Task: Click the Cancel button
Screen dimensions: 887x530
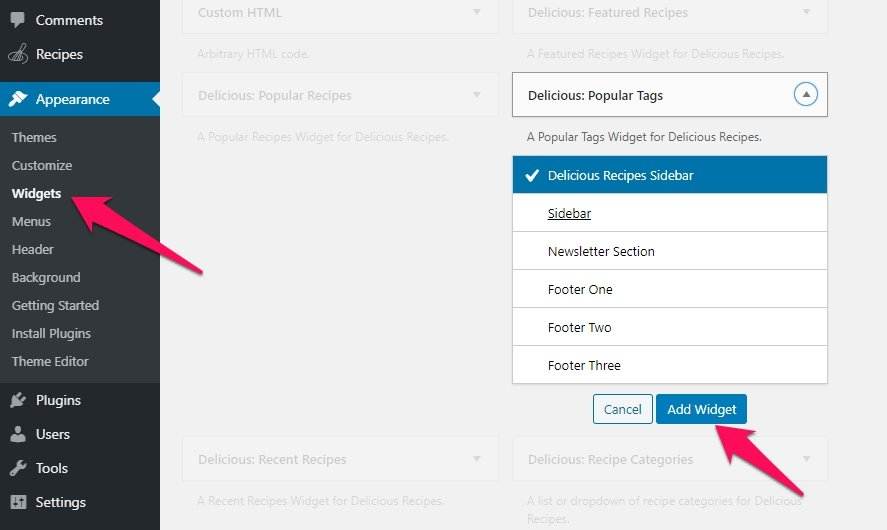Action: tap(622, 409)
